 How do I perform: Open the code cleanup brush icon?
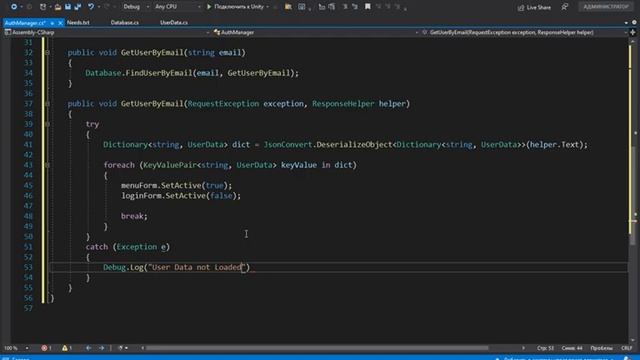click(x=120, y=348)
